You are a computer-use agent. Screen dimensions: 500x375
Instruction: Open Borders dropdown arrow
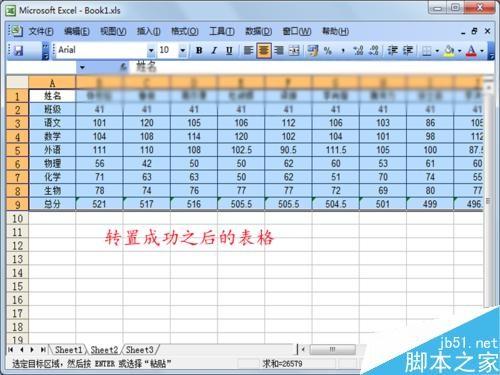pyautogui.click(x=437, y=51)
